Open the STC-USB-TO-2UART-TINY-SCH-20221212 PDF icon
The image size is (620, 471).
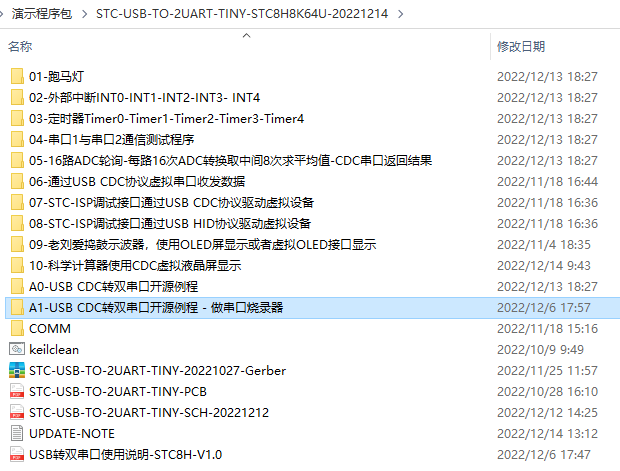coord(17,412)
